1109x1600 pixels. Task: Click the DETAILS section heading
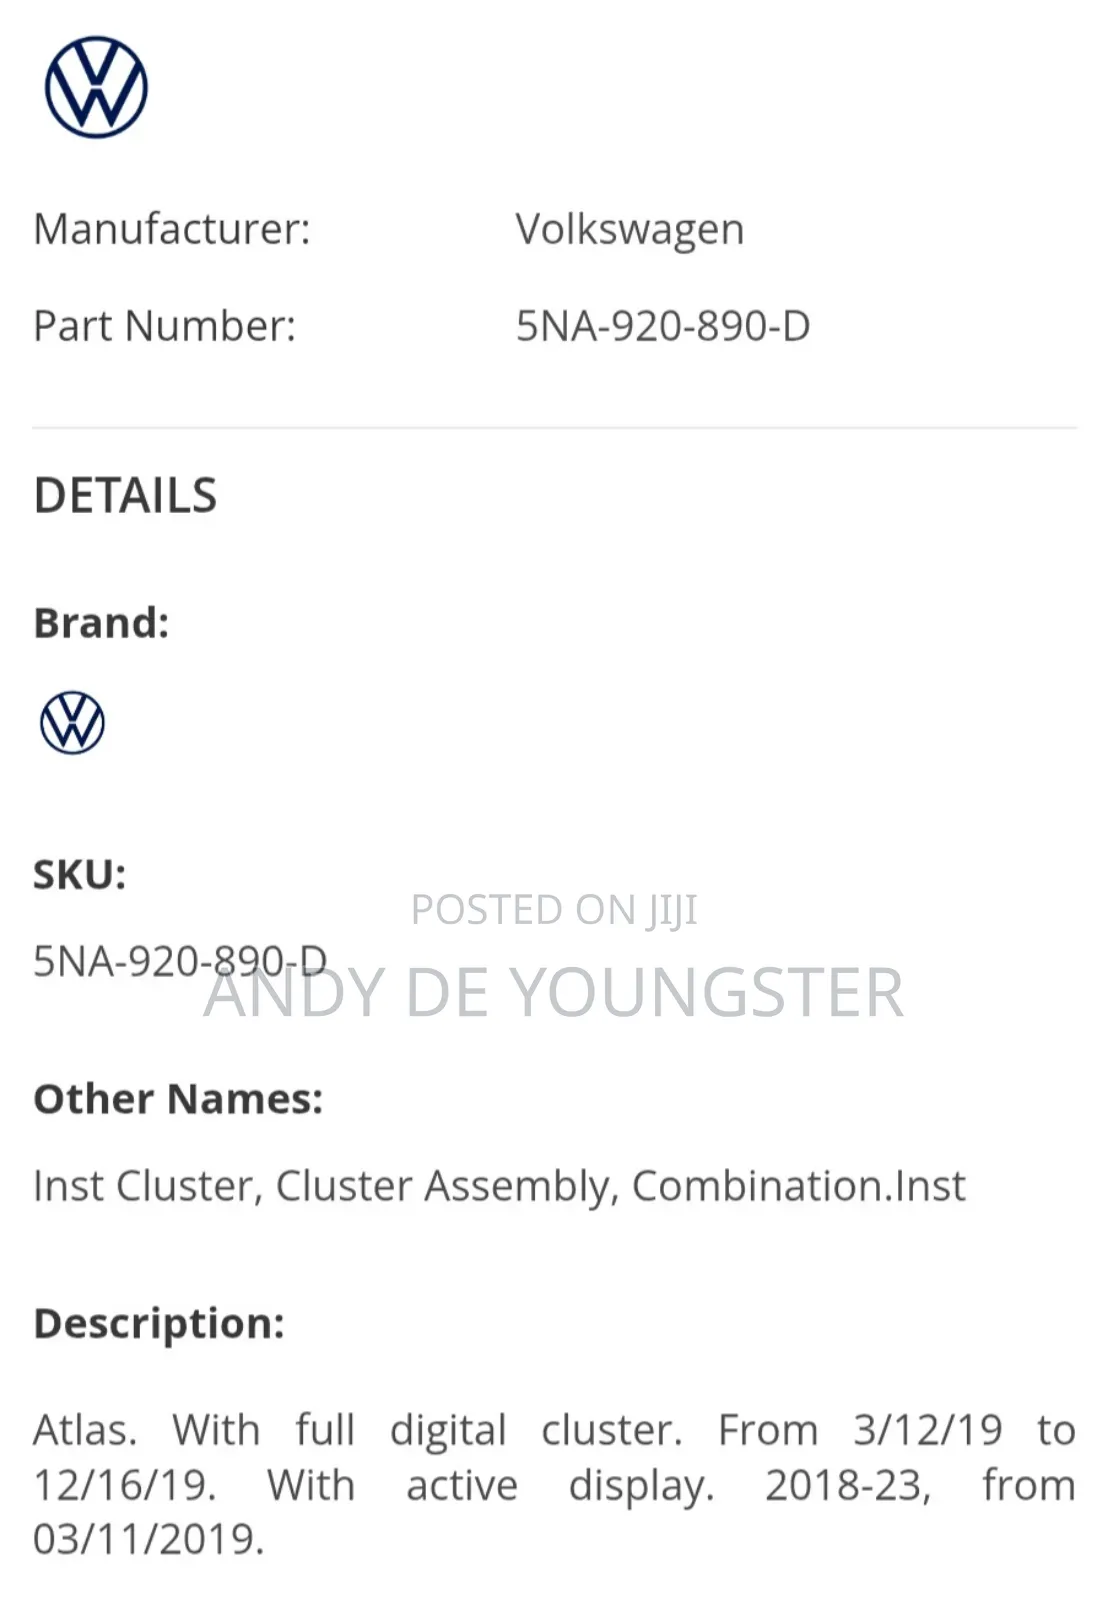click(125, 496)
